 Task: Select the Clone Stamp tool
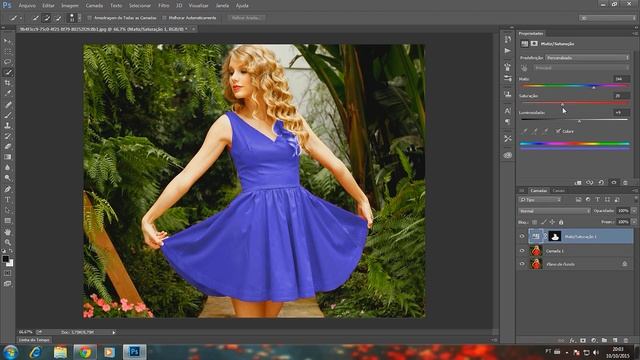[7, 126]
